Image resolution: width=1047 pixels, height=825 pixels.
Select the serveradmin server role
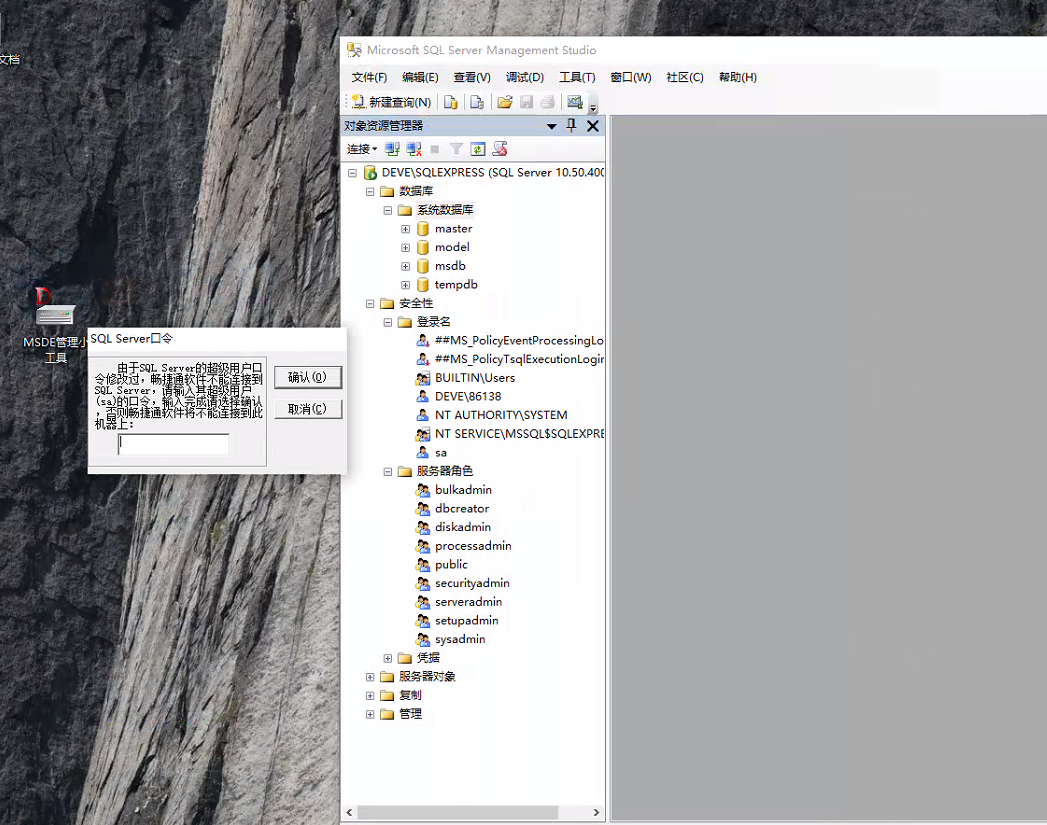(468, 602)
